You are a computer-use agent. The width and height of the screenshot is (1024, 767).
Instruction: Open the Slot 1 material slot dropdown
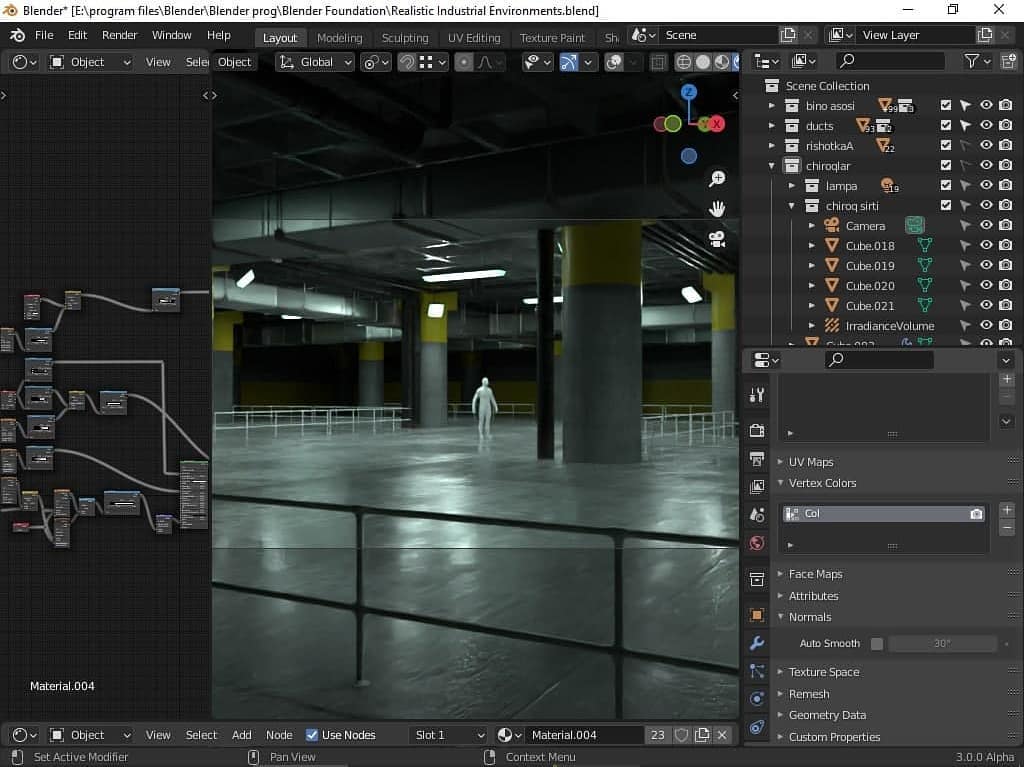pos(449,735)
